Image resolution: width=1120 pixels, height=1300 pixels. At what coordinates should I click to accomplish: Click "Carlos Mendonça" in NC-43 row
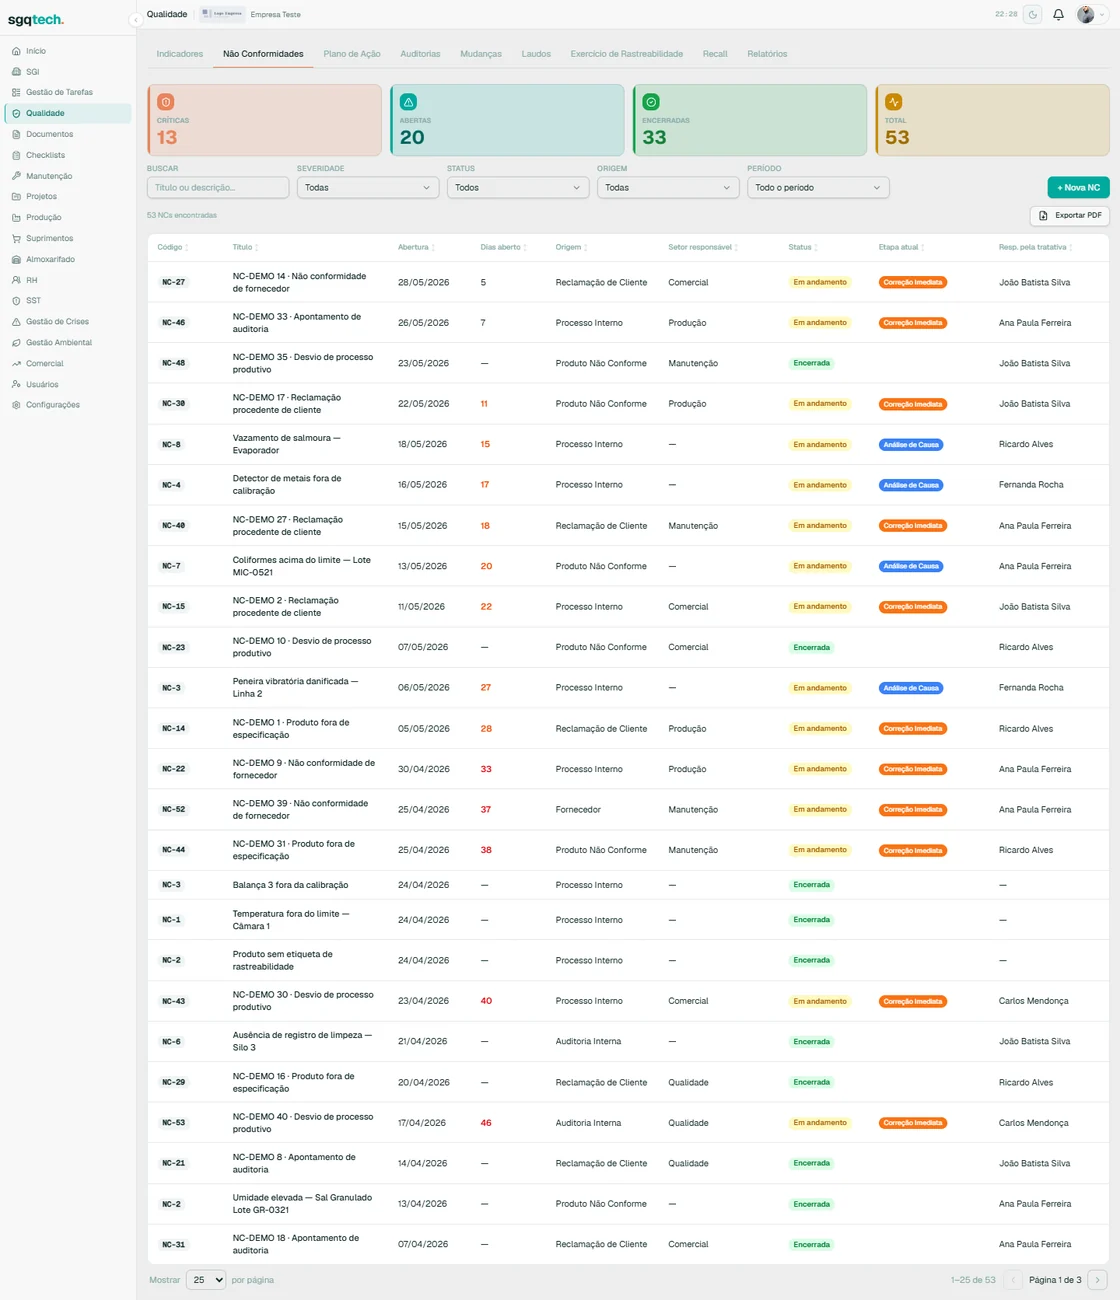(x=1034, y=1001)
